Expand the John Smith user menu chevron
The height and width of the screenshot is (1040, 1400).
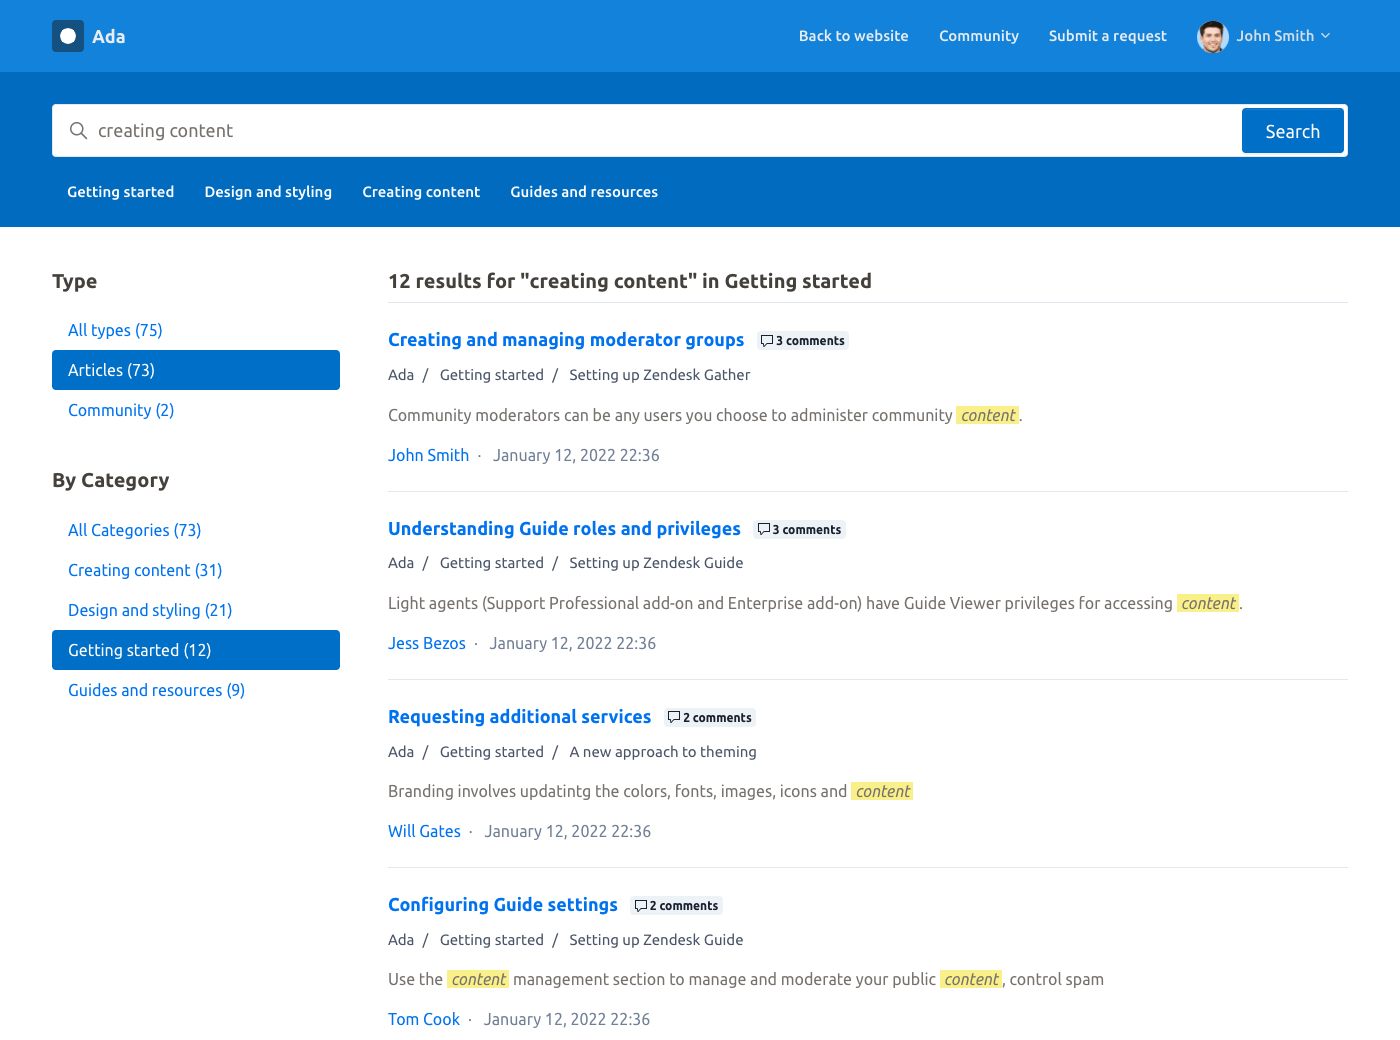tap(1326, 36)
